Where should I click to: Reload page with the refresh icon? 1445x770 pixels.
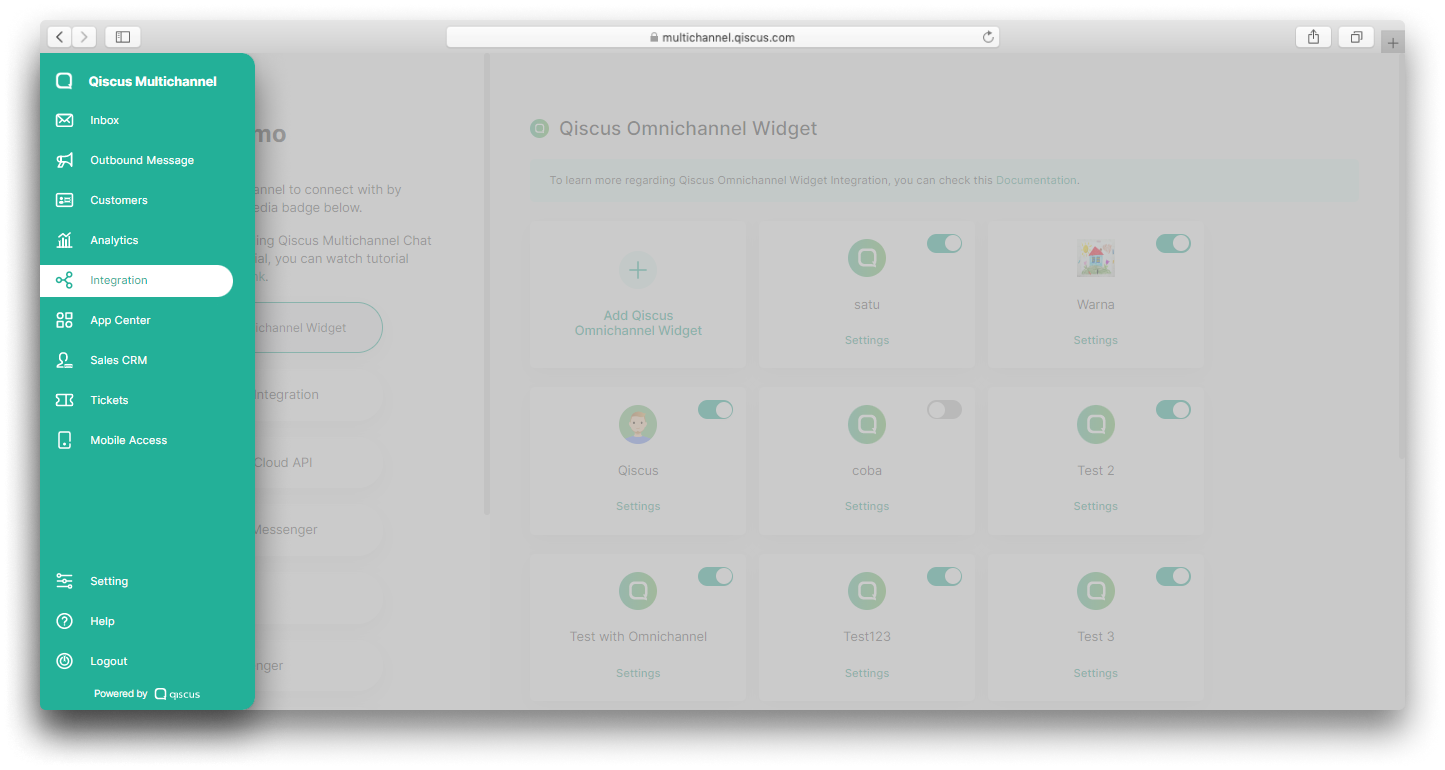(988, 37)
